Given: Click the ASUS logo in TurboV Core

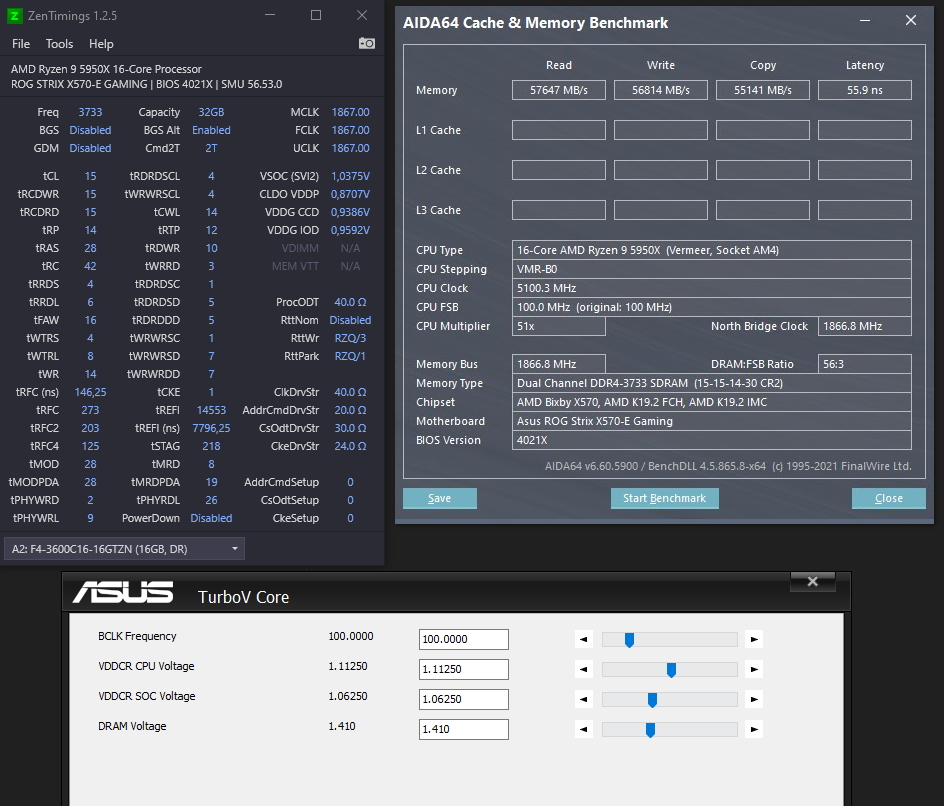Looking at the screenshot, I should click(x=123, y=592).
